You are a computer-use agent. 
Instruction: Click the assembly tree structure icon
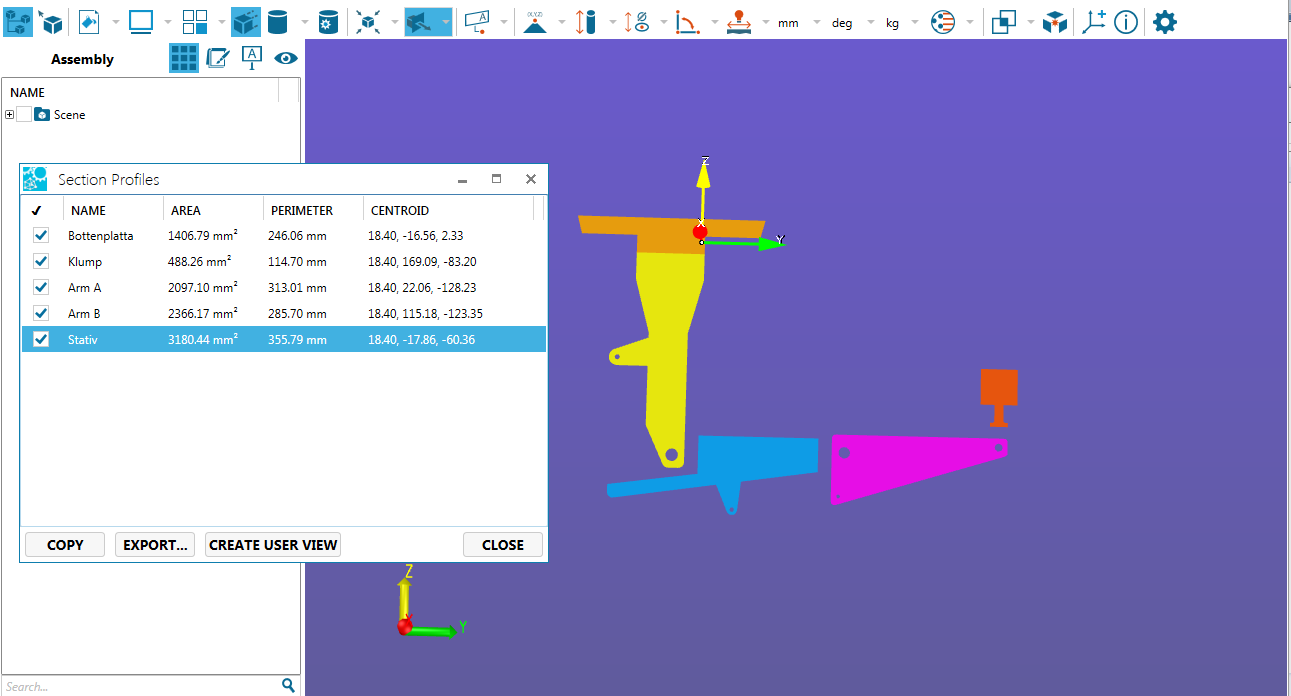pyautogui.click(x=18, y=21)
